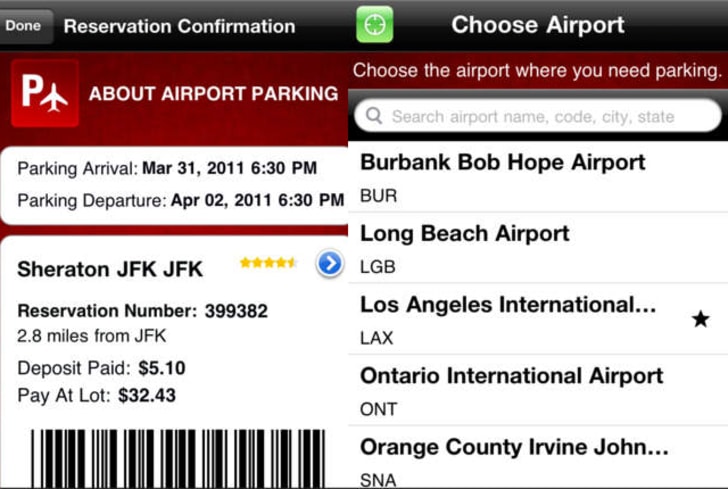Tap the Done button
Image resolution: width=728 pixels, height=489 pixels.
pyautogui.click(x=23, y=26)
